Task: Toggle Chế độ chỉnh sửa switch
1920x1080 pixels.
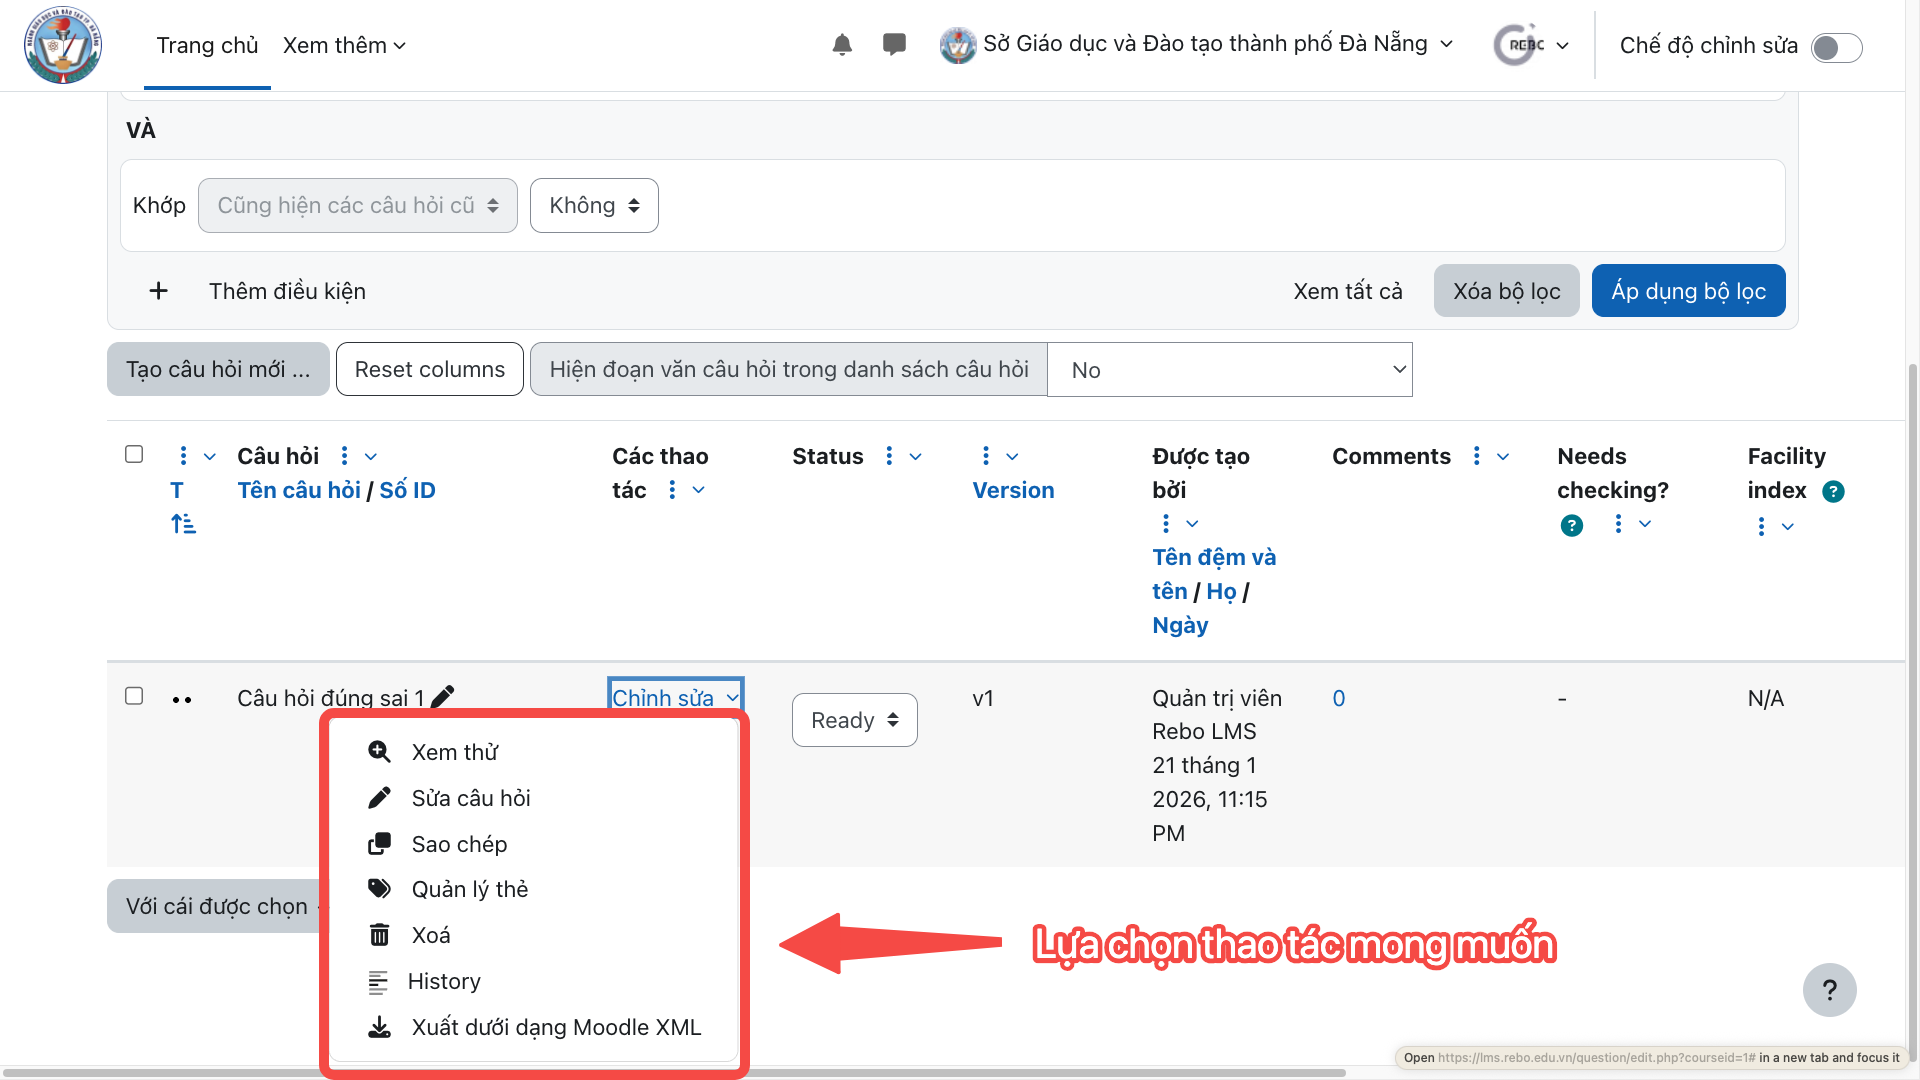Action: pyautogui.click(x=1836, y=47)
